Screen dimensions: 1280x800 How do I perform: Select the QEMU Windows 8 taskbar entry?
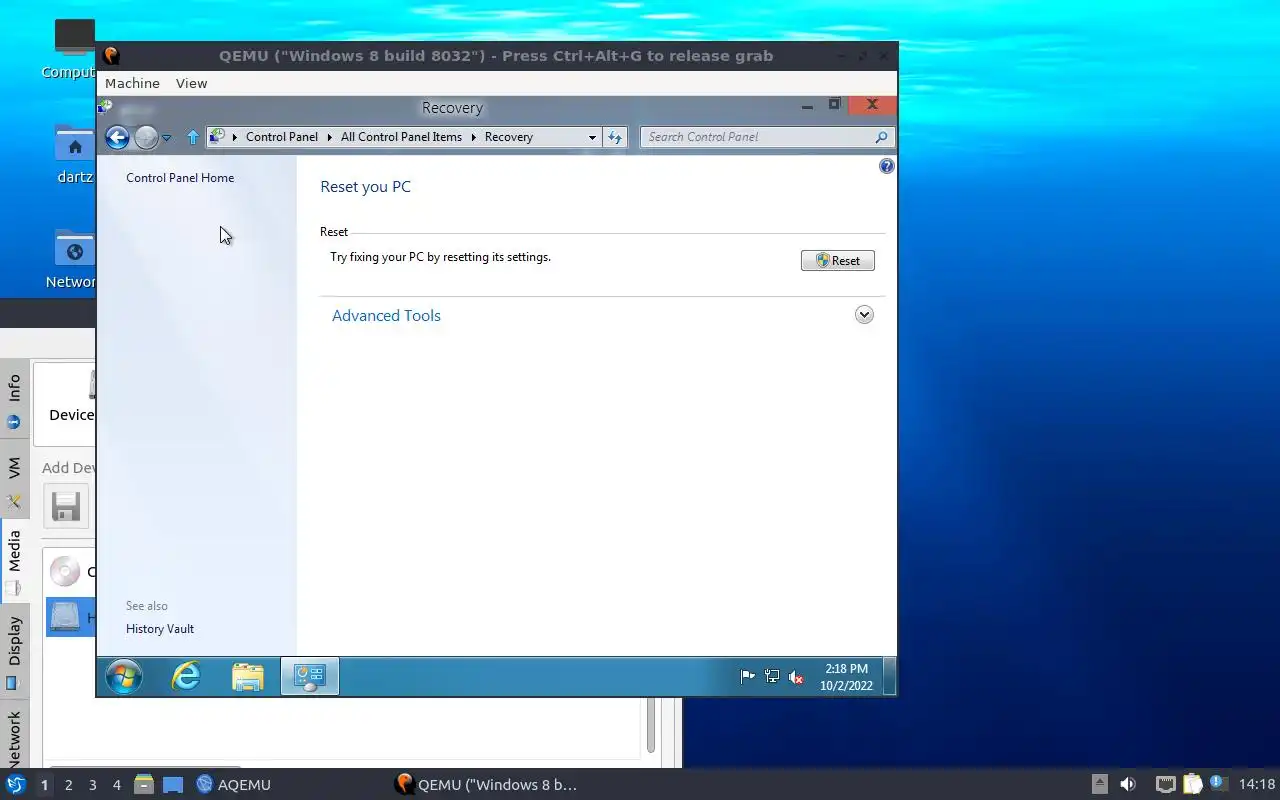click(487, 784)
